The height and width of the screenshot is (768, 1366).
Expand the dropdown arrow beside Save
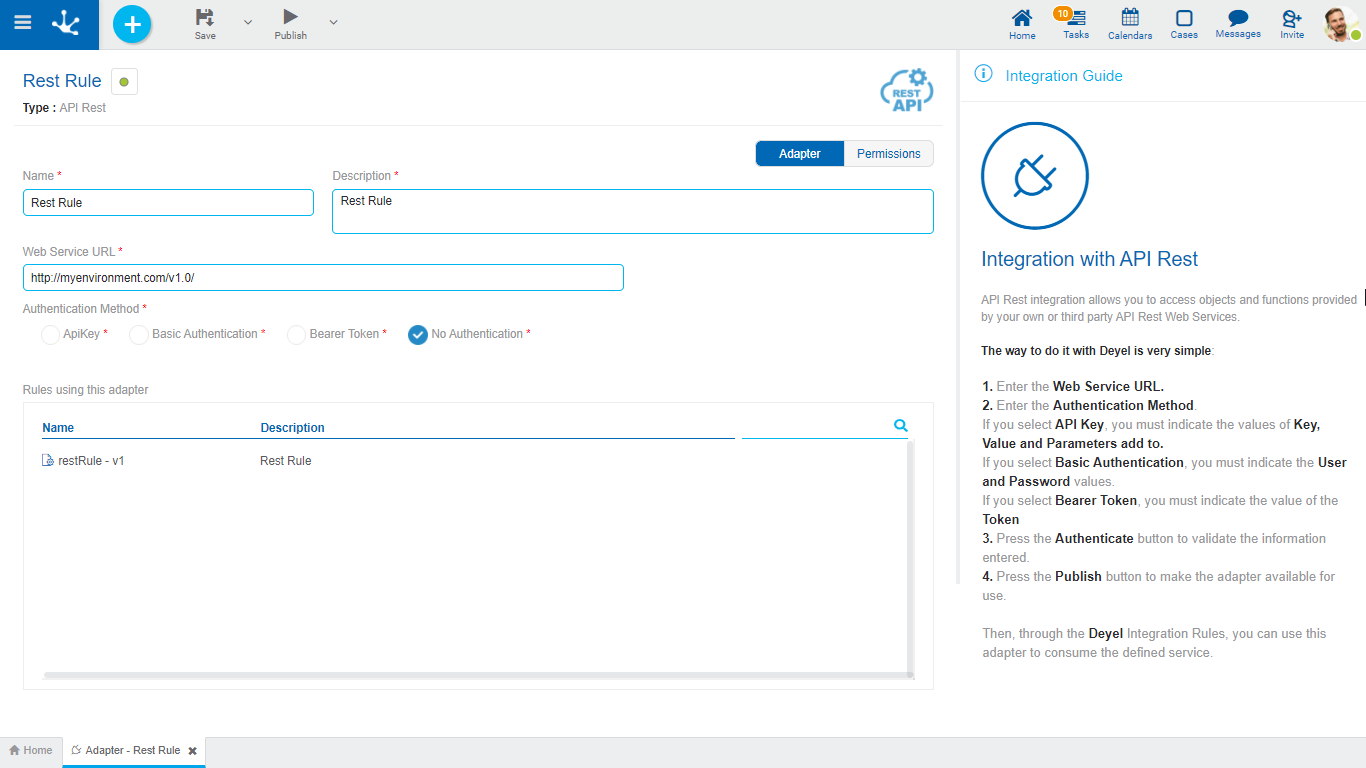click(x=248, y=22)
